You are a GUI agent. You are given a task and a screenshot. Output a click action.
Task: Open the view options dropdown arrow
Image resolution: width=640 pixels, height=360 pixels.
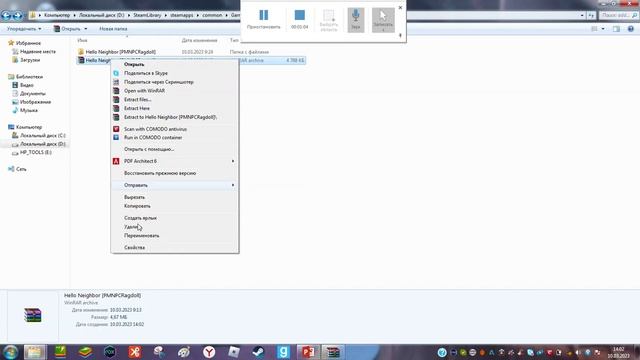(x=603, y=29)
